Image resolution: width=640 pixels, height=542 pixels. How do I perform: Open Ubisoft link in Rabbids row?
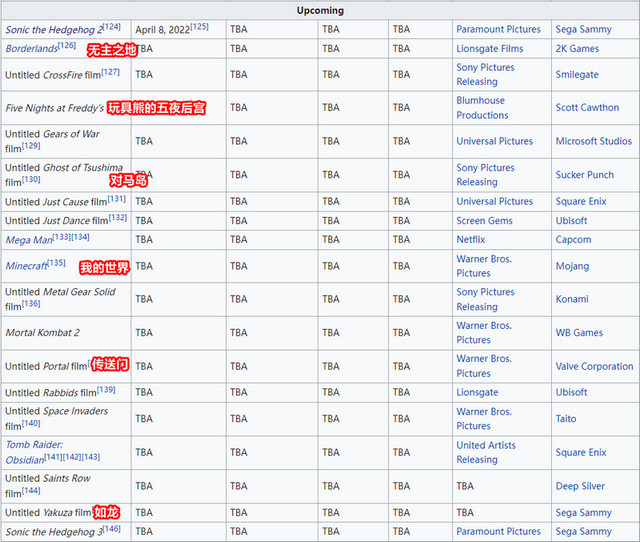click(x=571, y=392)
